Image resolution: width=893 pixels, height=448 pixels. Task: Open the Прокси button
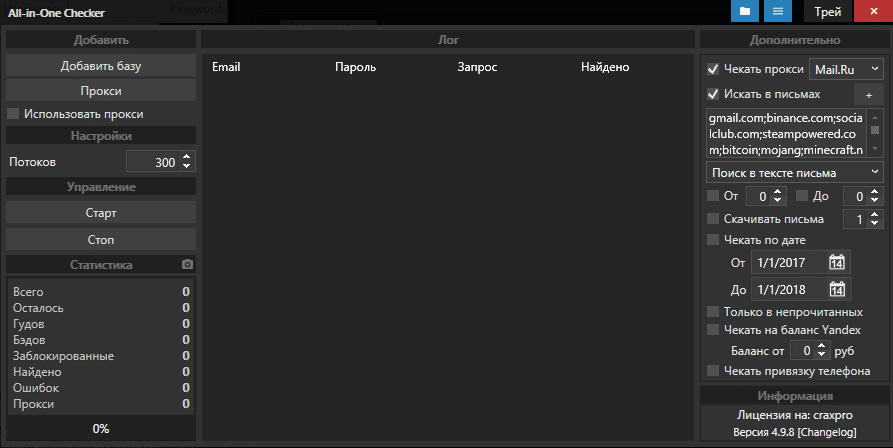click(x=101, y=91)
